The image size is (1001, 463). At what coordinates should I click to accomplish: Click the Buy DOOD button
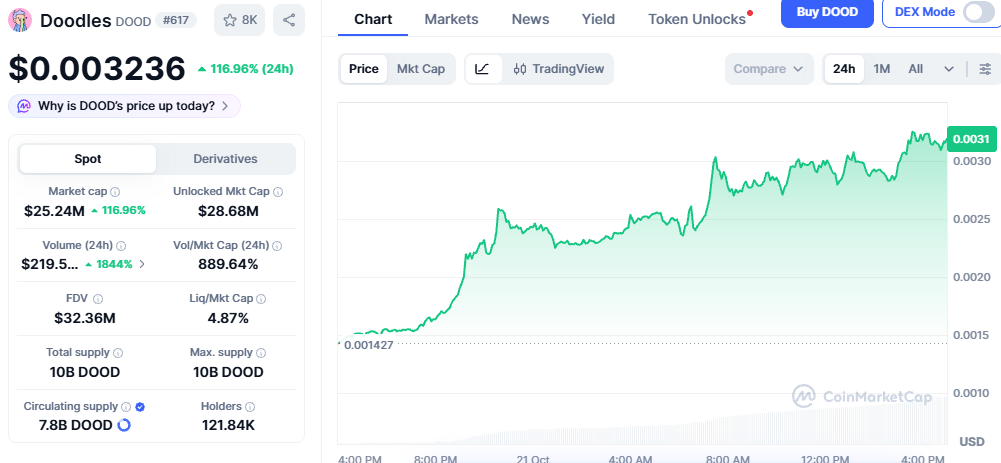(x=827, y=12)
